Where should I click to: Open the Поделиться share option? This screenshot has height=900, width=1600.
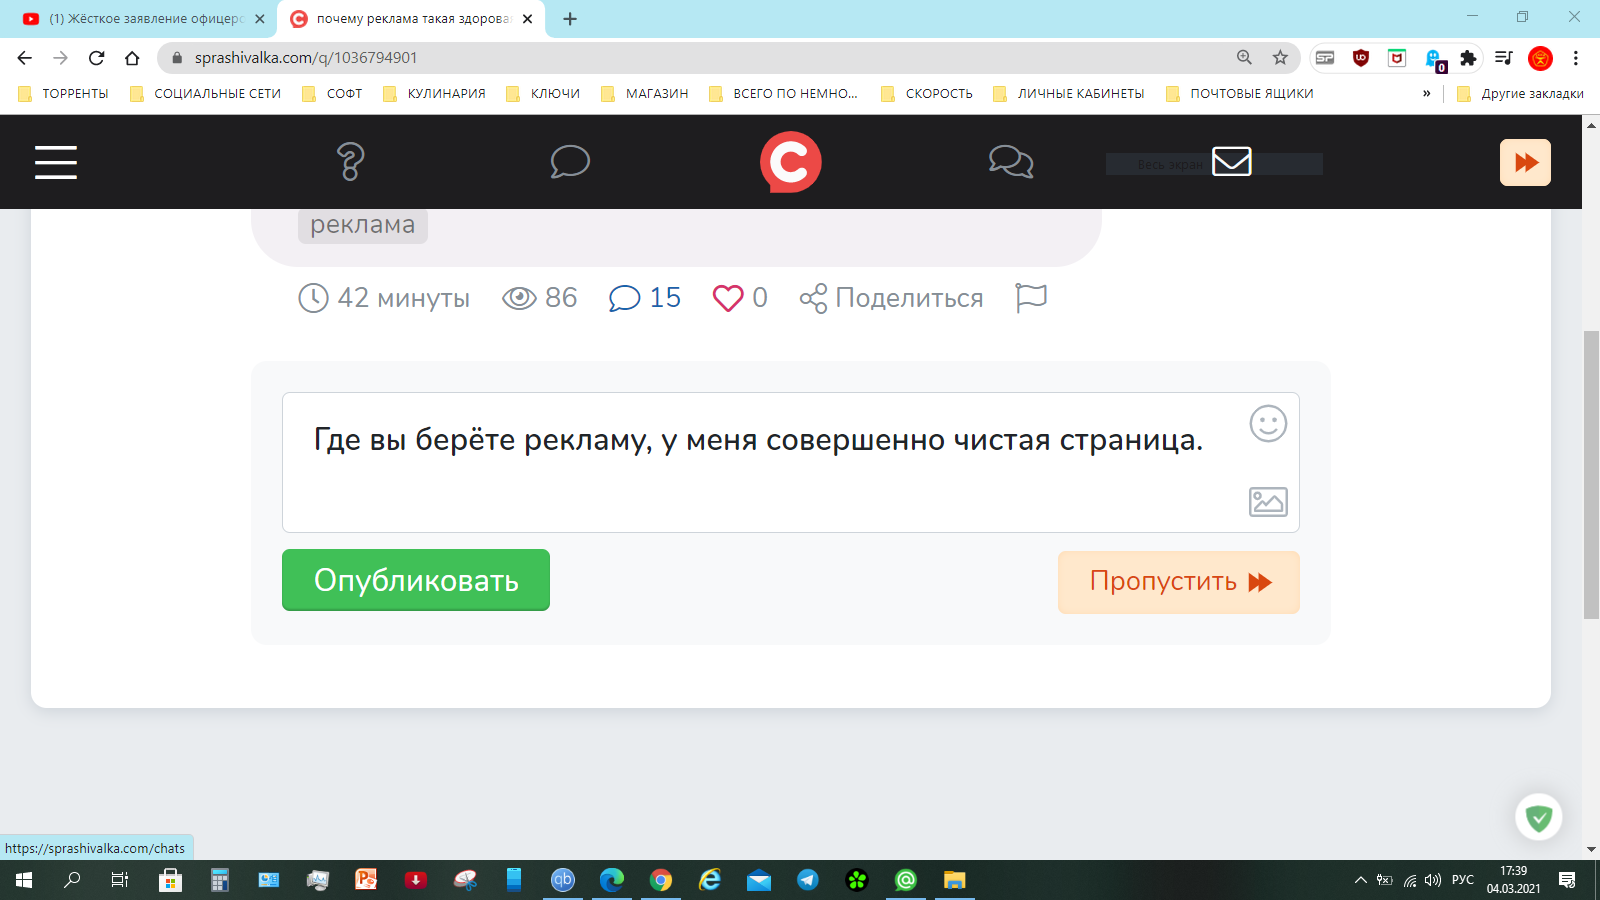pos(891,298)
